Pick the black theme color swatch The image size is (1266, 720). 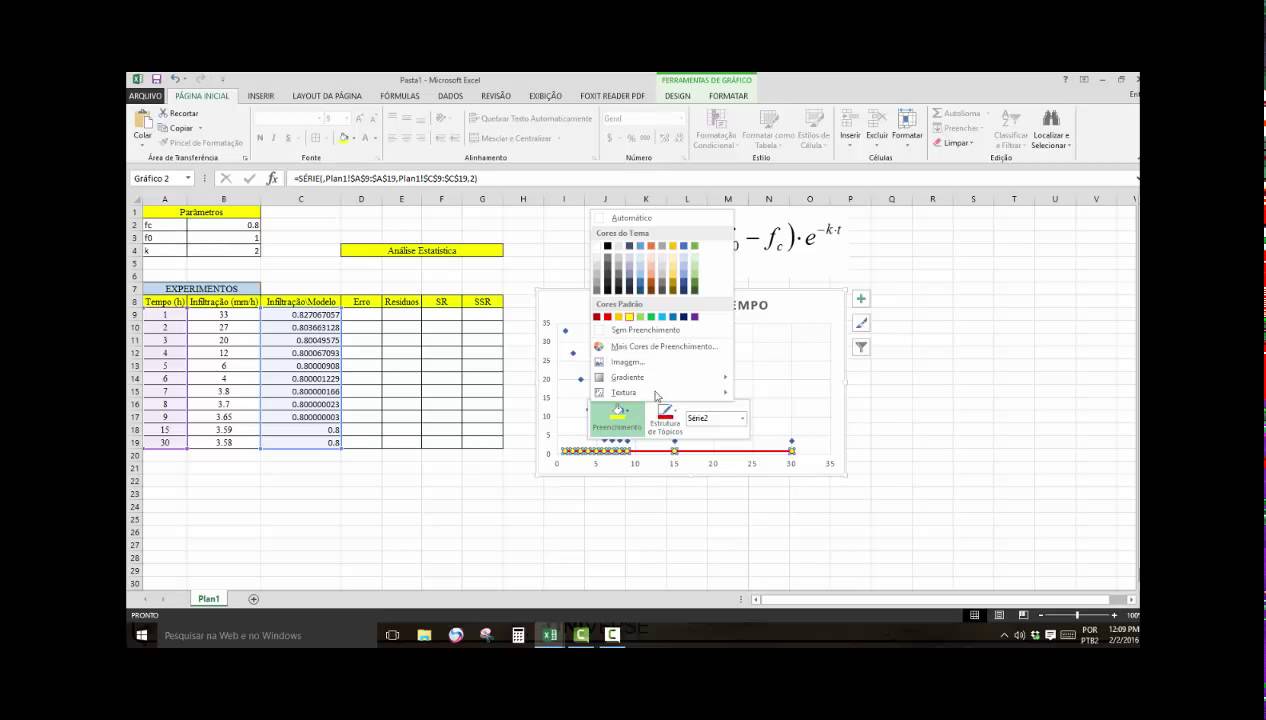607,246
